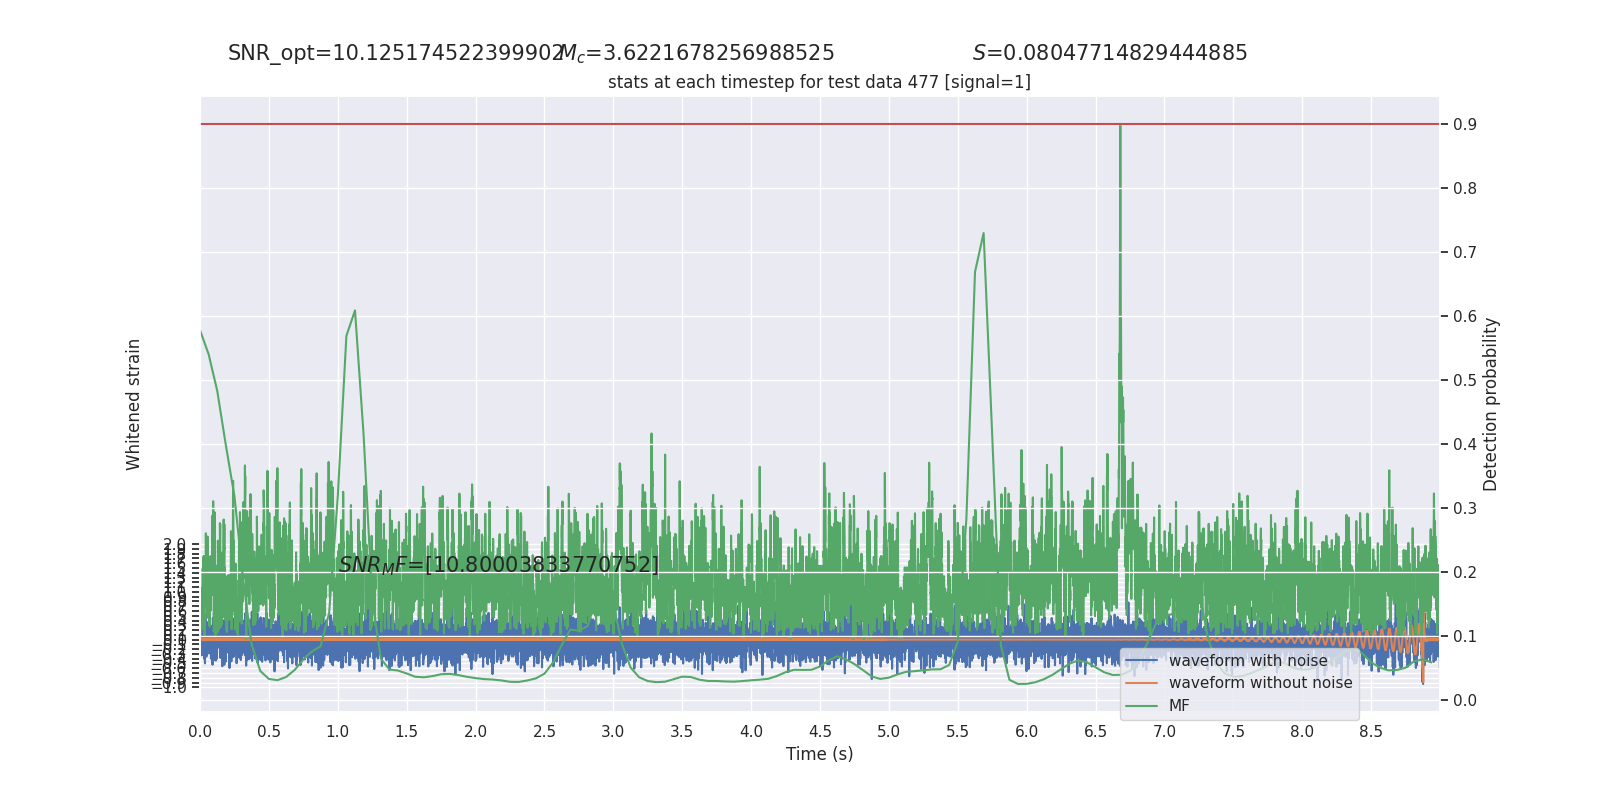Click the MF peak reaching 0.73 near 5.7s
Screen dimensions: 1600x800
point(983,236)
